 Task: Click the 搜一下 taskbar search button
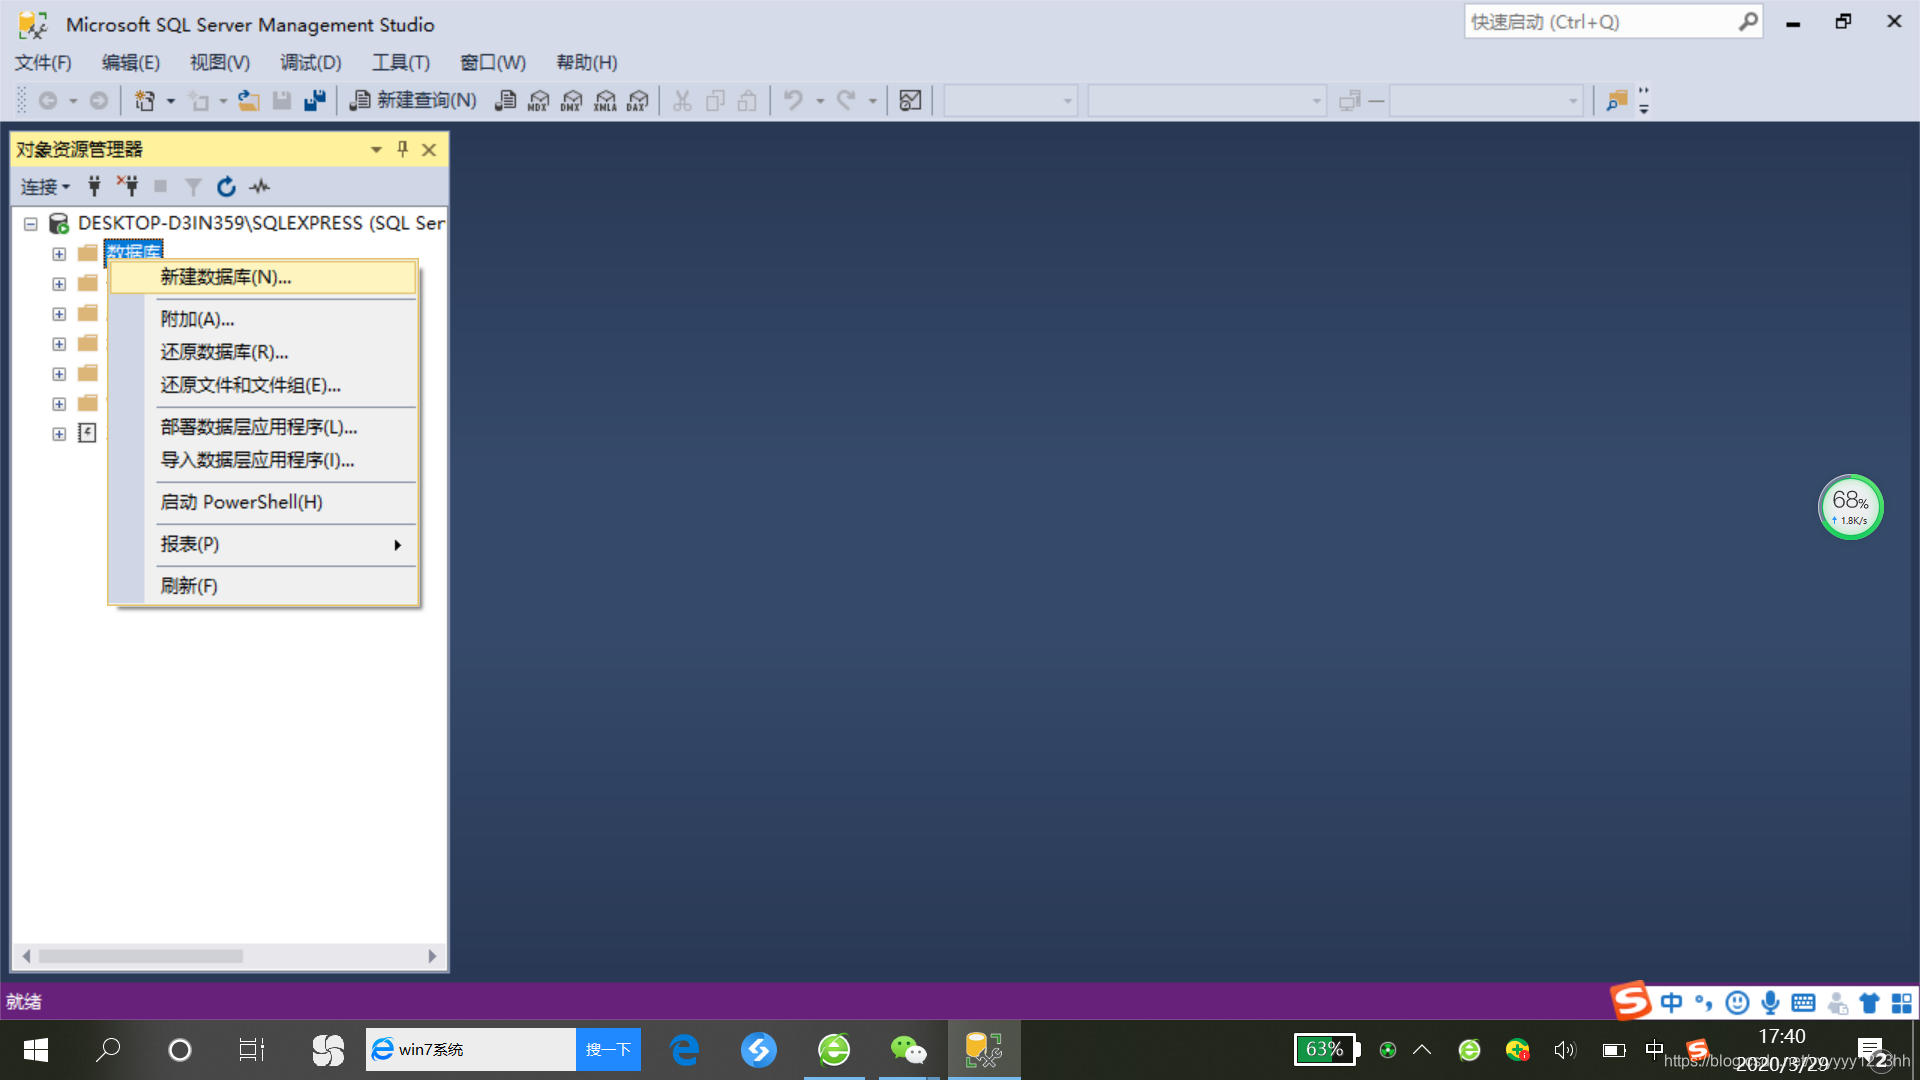608,1050
